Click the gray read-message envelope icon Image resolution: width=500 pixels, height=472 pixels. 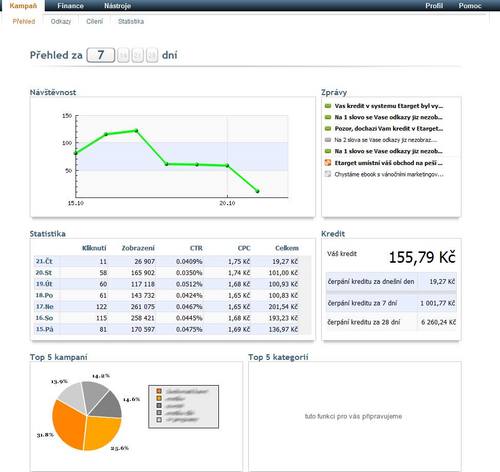click(x=328, y=140)
